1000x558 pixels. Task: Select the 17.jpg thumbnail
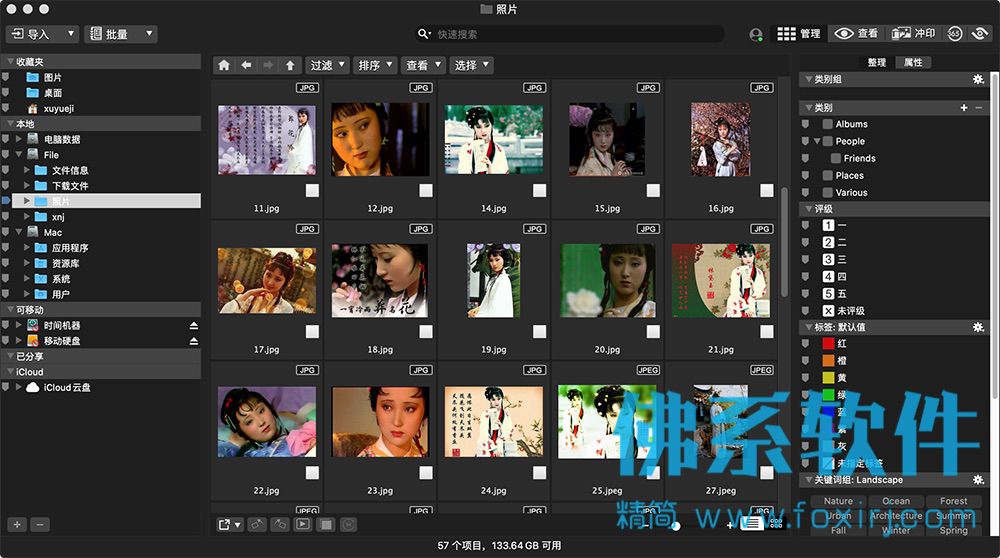267,281
